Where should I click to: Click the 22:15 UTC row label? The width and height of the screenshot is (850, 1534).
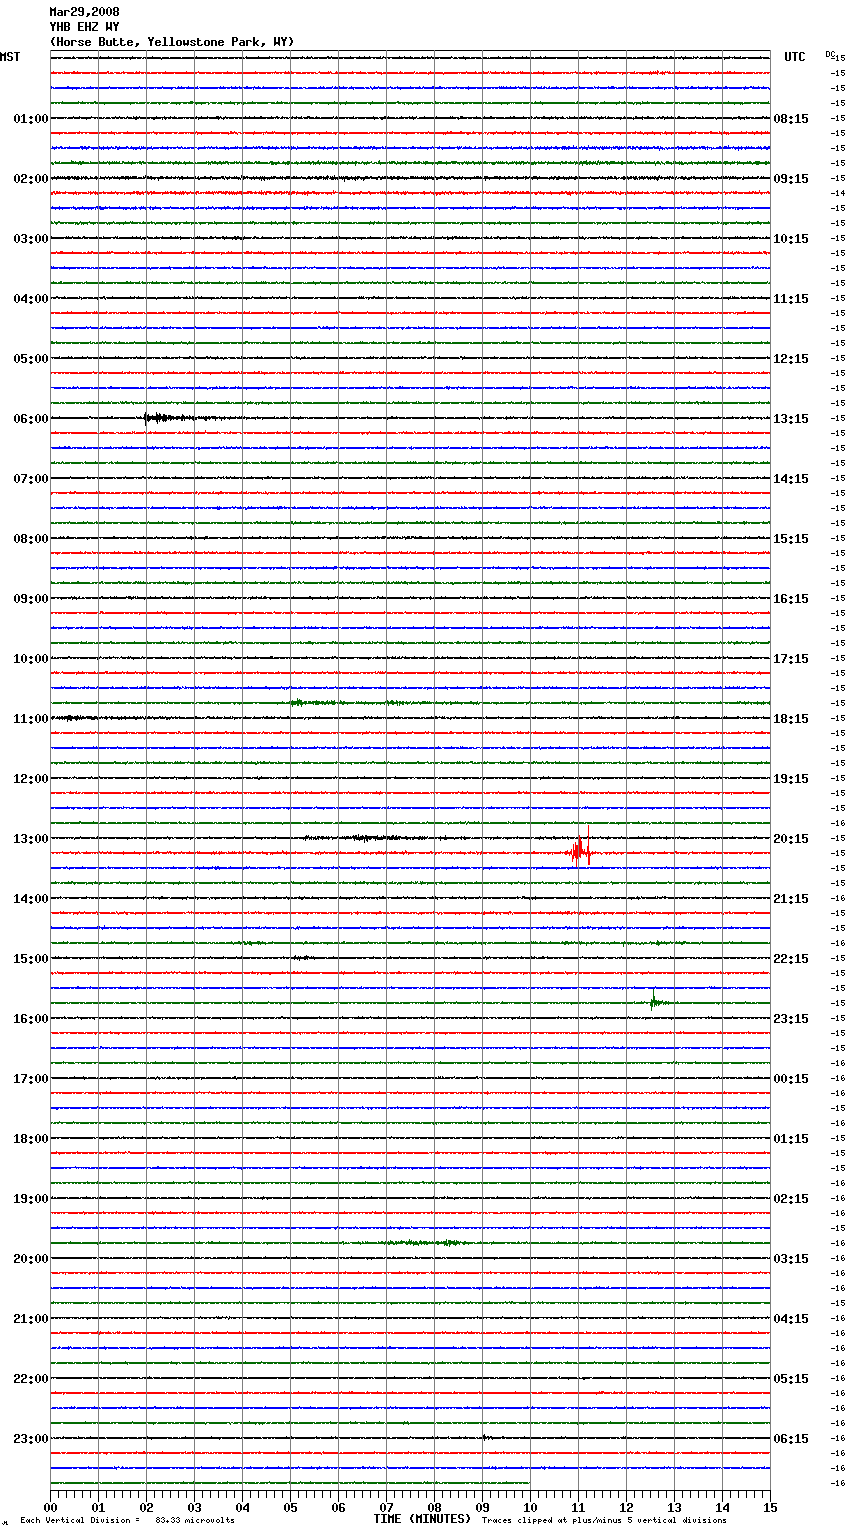point(791,959)
